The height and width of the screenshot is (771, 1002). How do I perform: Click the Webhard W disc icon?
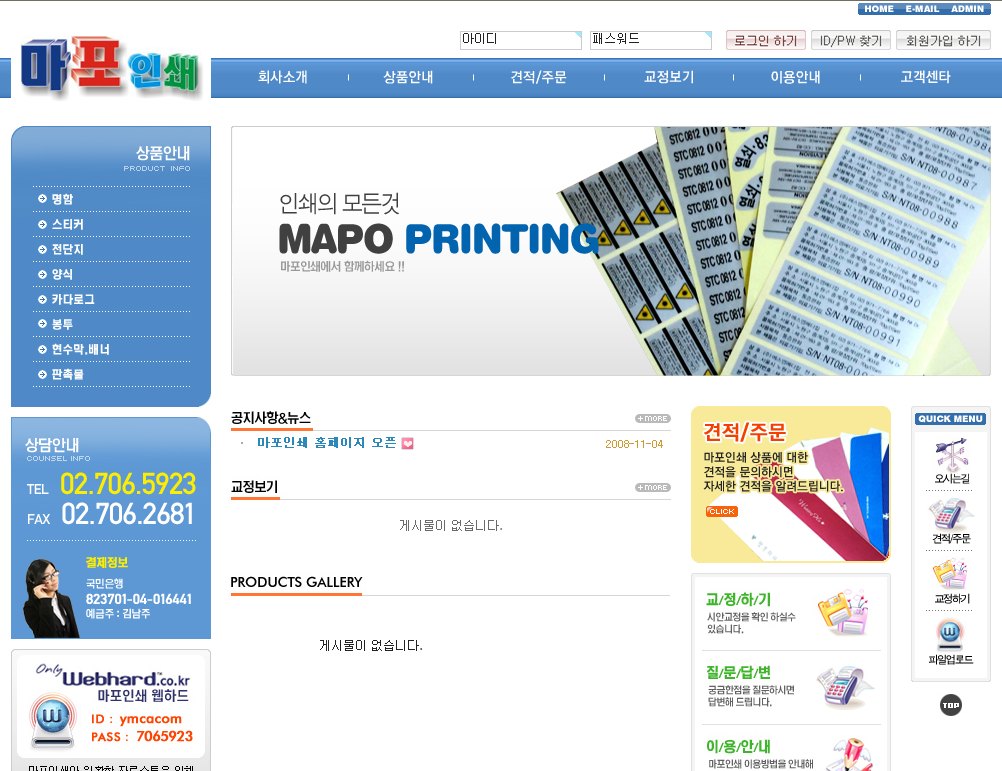pyautogui.click(x=52, y=721)
